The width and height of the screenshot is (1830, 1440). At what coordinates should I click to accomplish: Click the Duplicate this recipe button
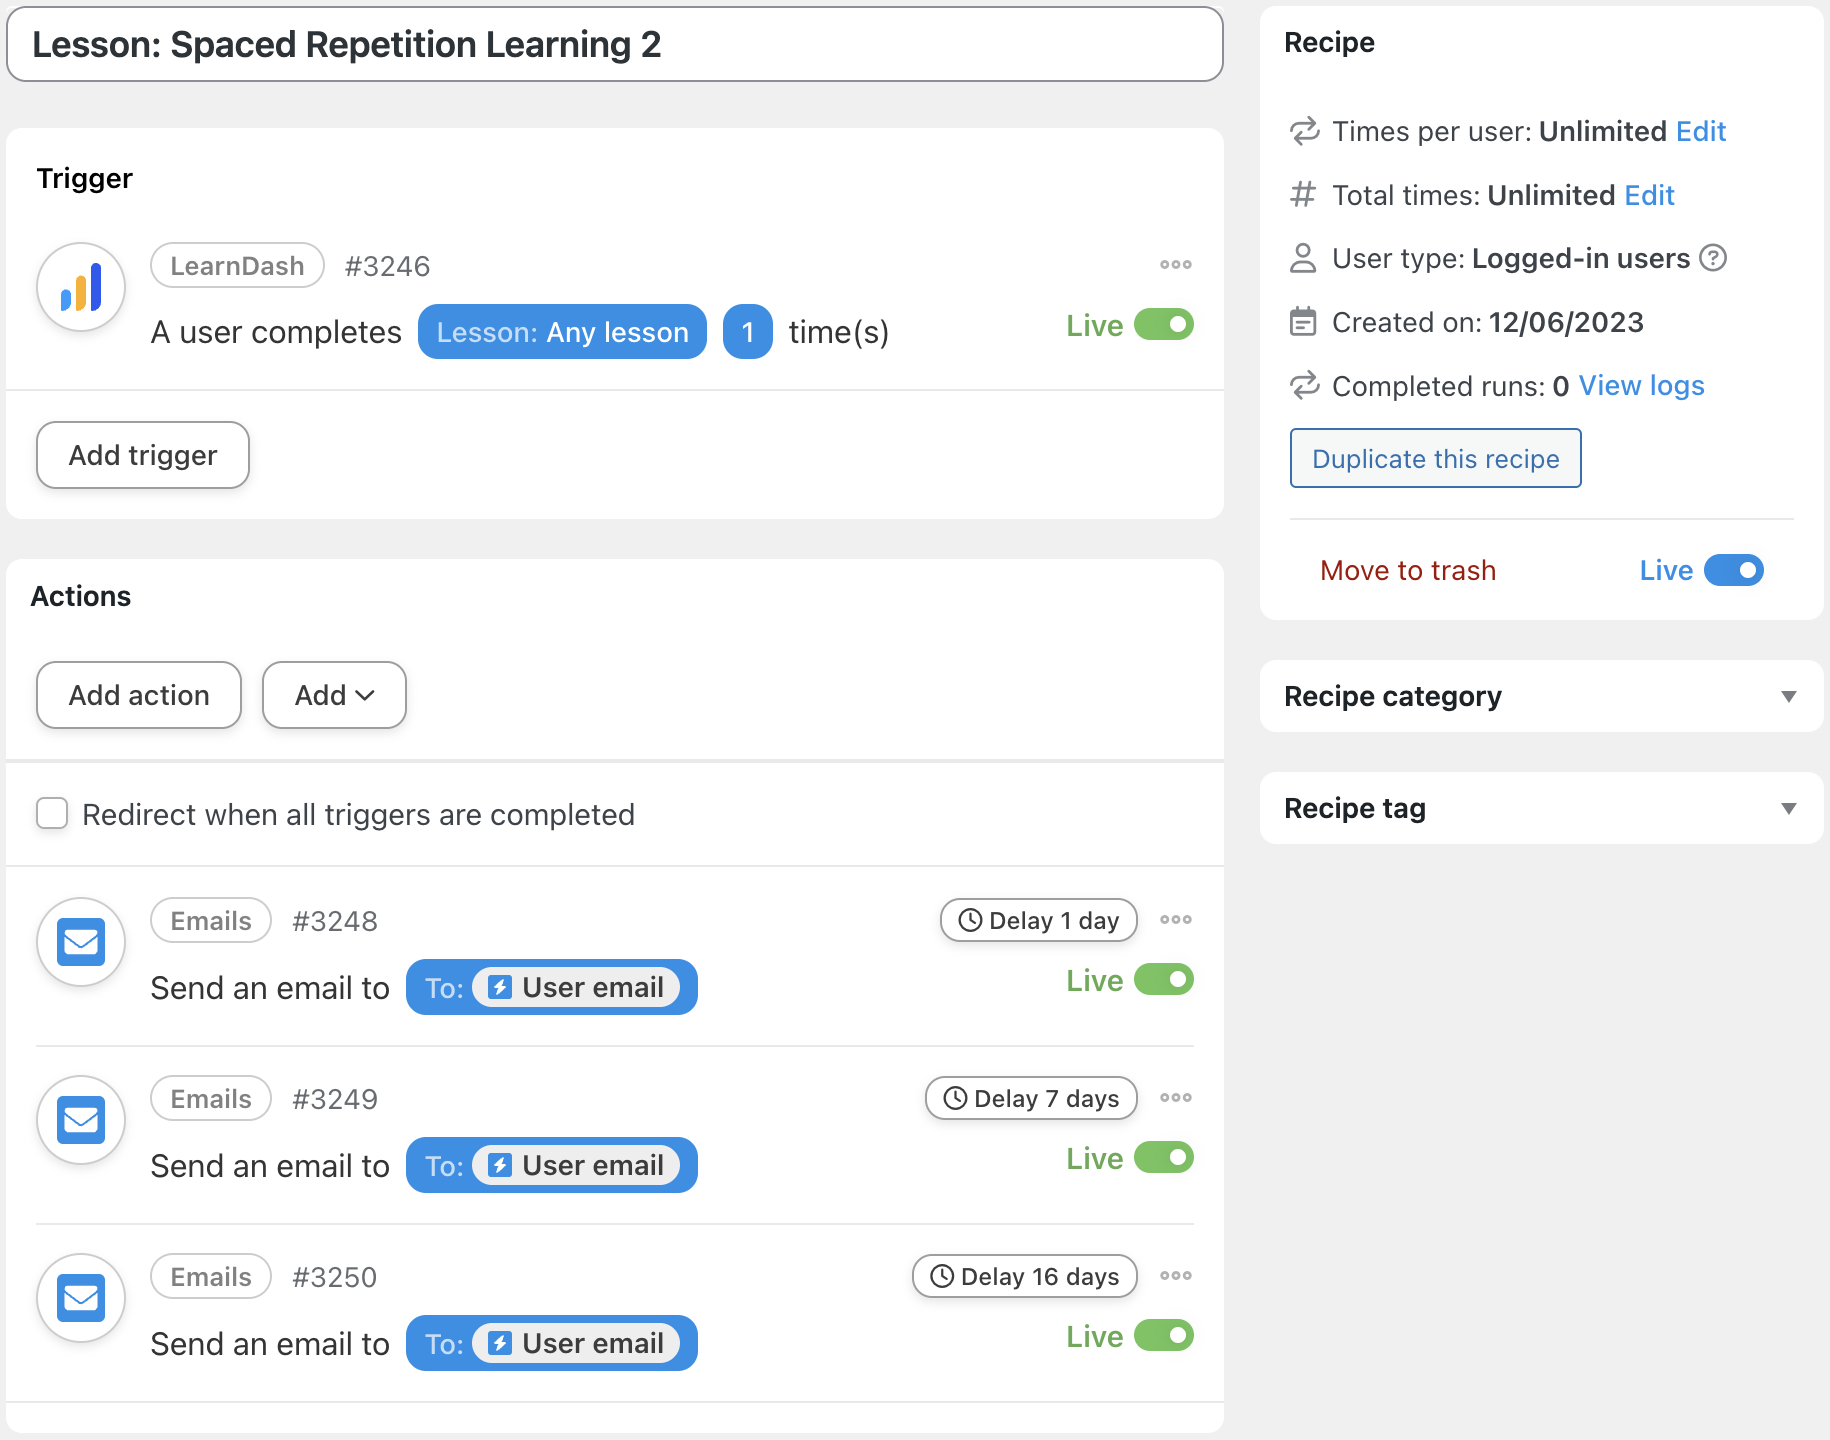1435,458
